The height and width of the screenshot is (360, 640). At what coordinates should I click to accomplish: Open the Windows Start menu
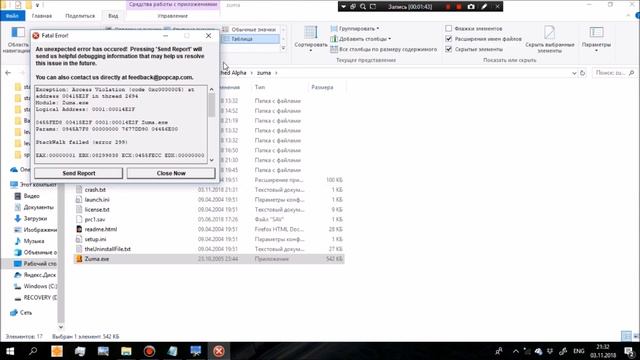tap(10, 351)
